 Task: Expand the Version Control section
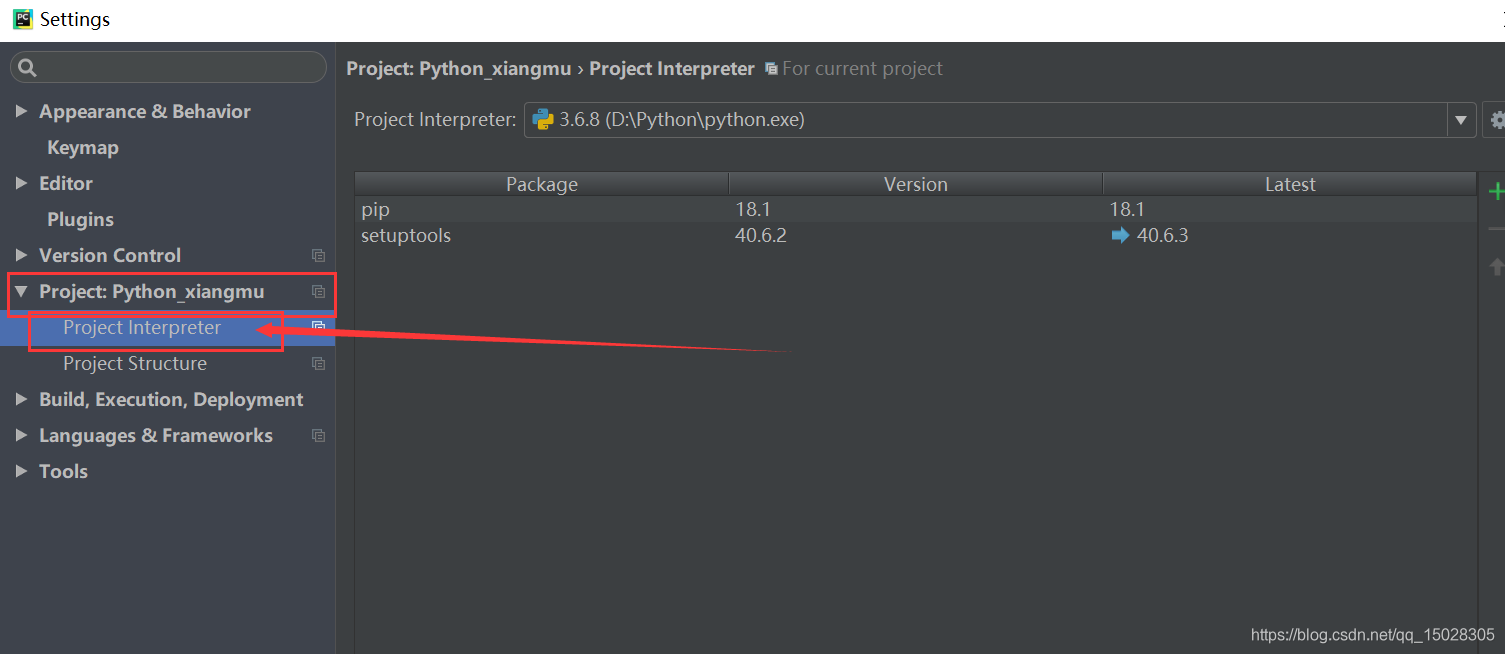(21, 255)
